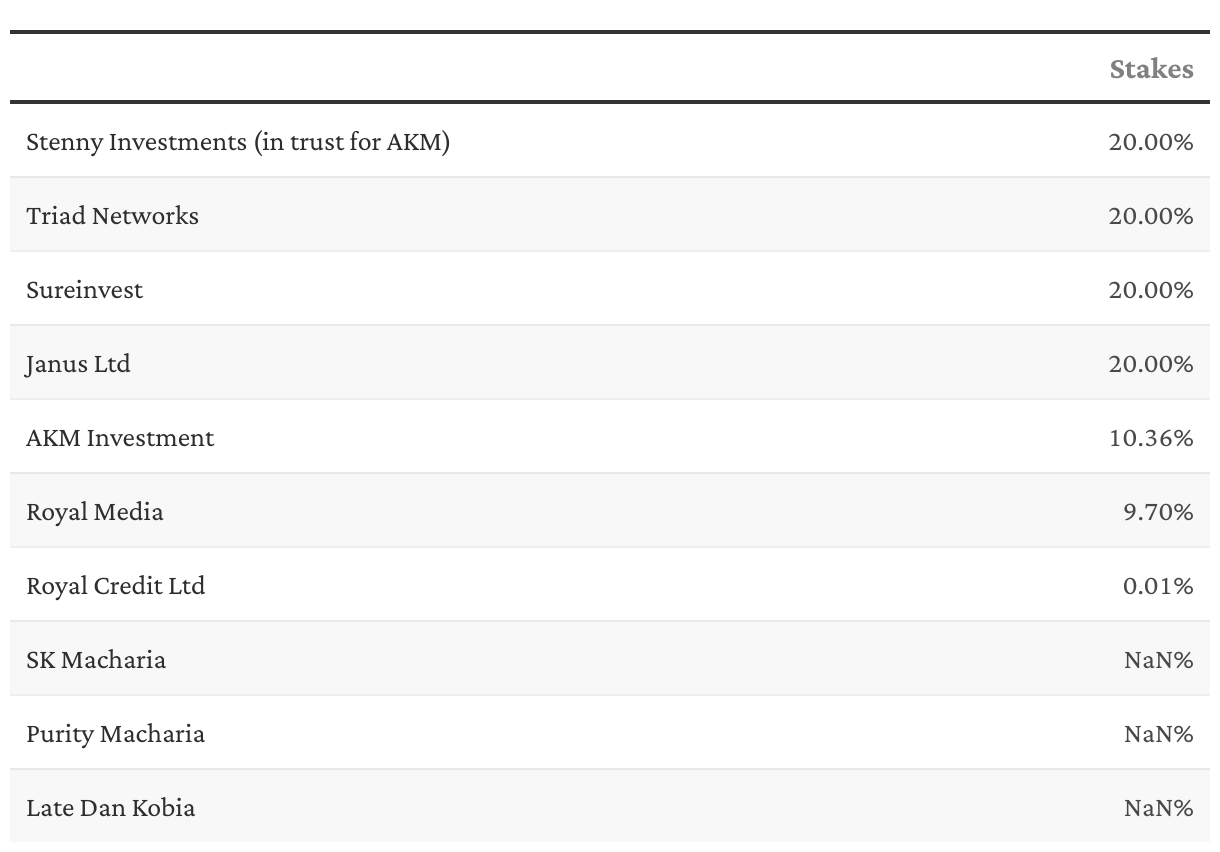Select the Purity Macharia row label
Image resolution: width=1220 pixels, height=852 pixels.
pyautogui.click(x=115, y=734)
